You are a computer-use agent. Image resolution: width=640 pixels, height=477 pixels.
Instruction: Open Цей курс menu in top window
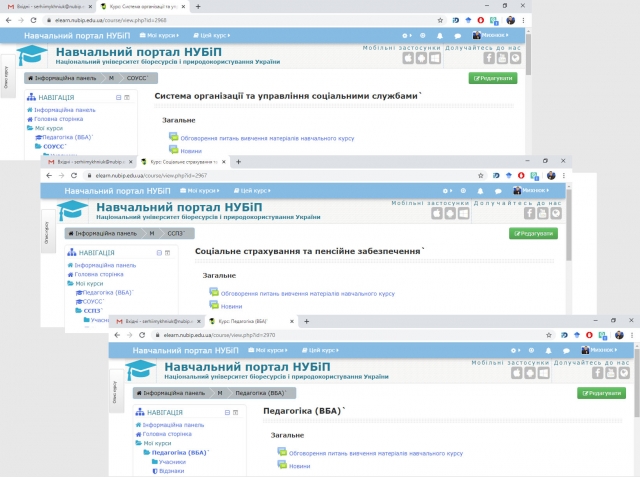point(211,35)
